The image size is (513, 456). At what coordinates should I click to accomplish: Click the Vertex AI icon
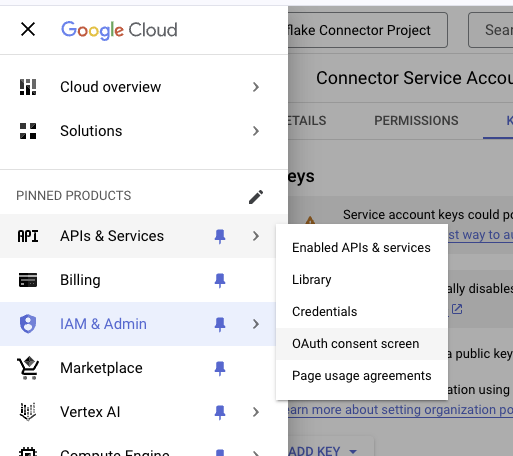28,412
